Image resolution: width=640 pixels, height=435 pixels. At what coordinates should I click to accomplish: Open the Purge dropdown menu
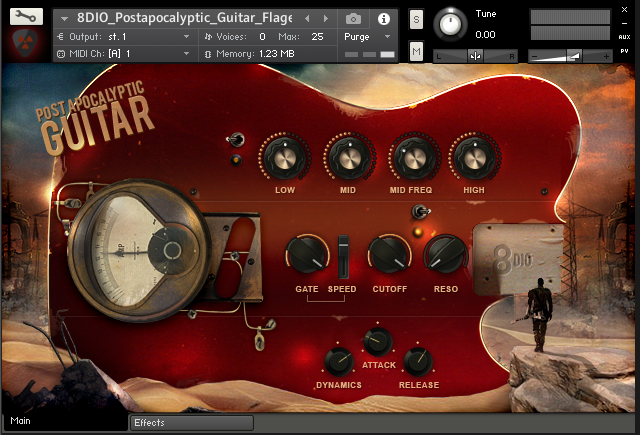367,37
